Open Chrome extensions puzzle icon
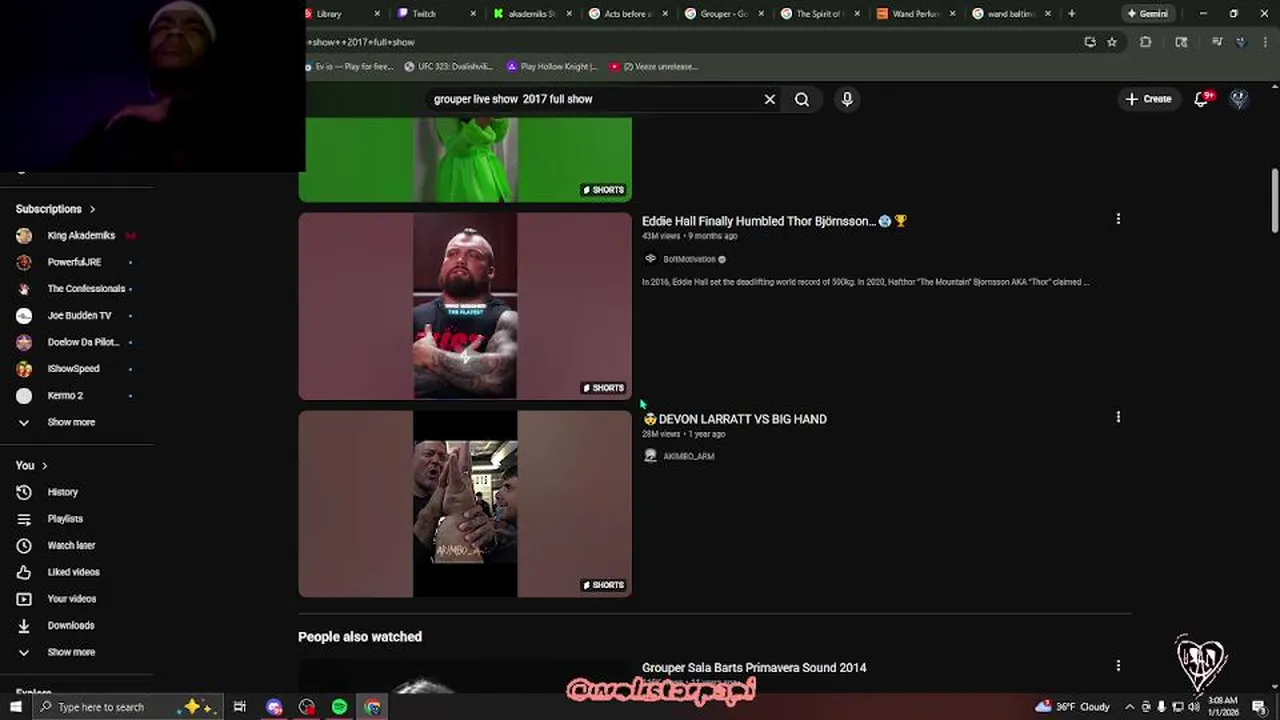 1146,42
